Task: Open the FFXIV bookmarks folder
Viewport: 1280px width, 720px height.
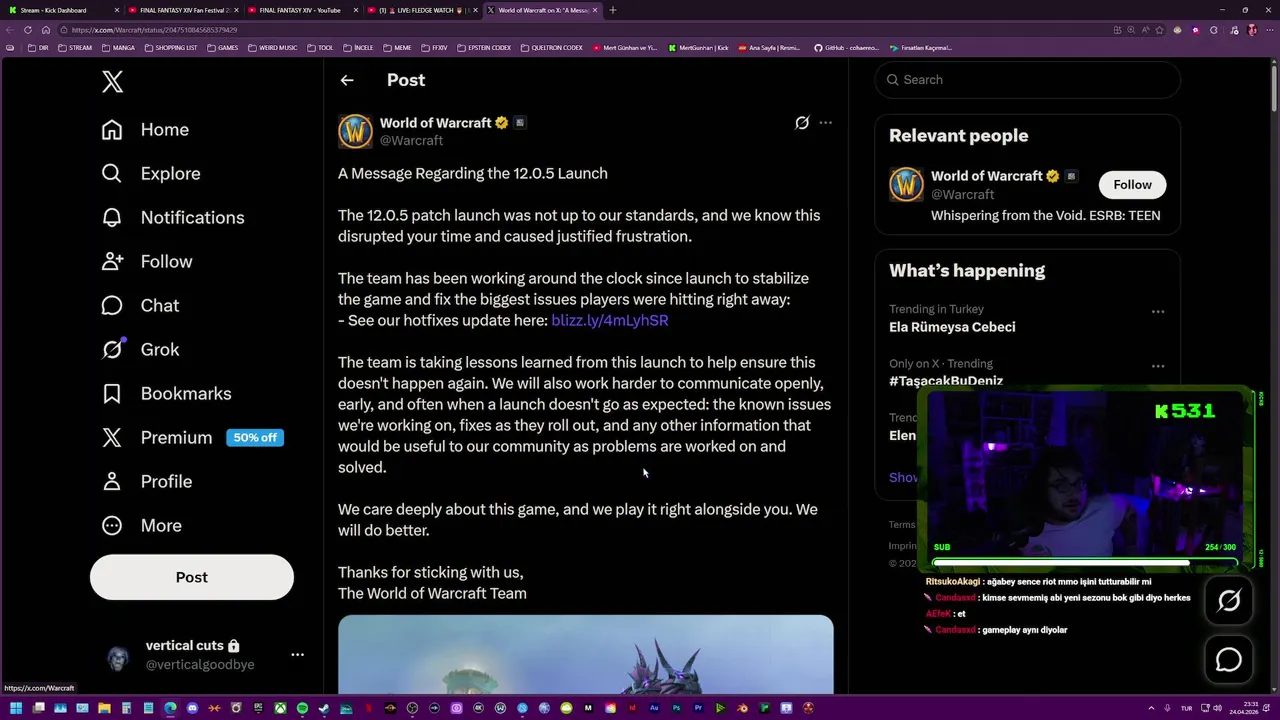Action: coord(435,48)
